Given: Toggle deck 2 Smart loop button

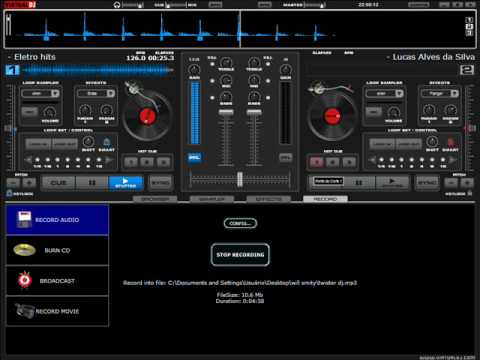Looking at the screenshot, I should click(450, 142).
